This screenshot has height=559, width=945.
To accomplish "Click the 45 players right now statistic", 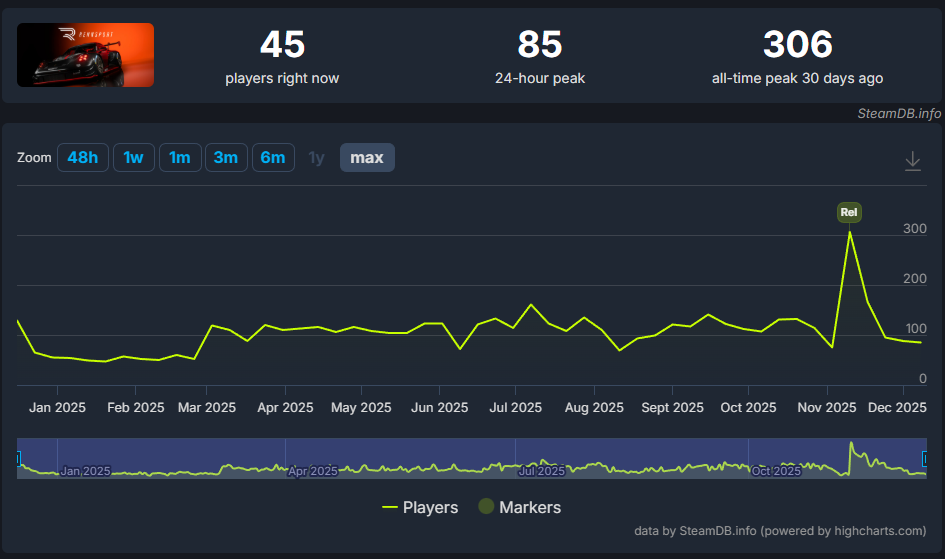I will 282,45.
